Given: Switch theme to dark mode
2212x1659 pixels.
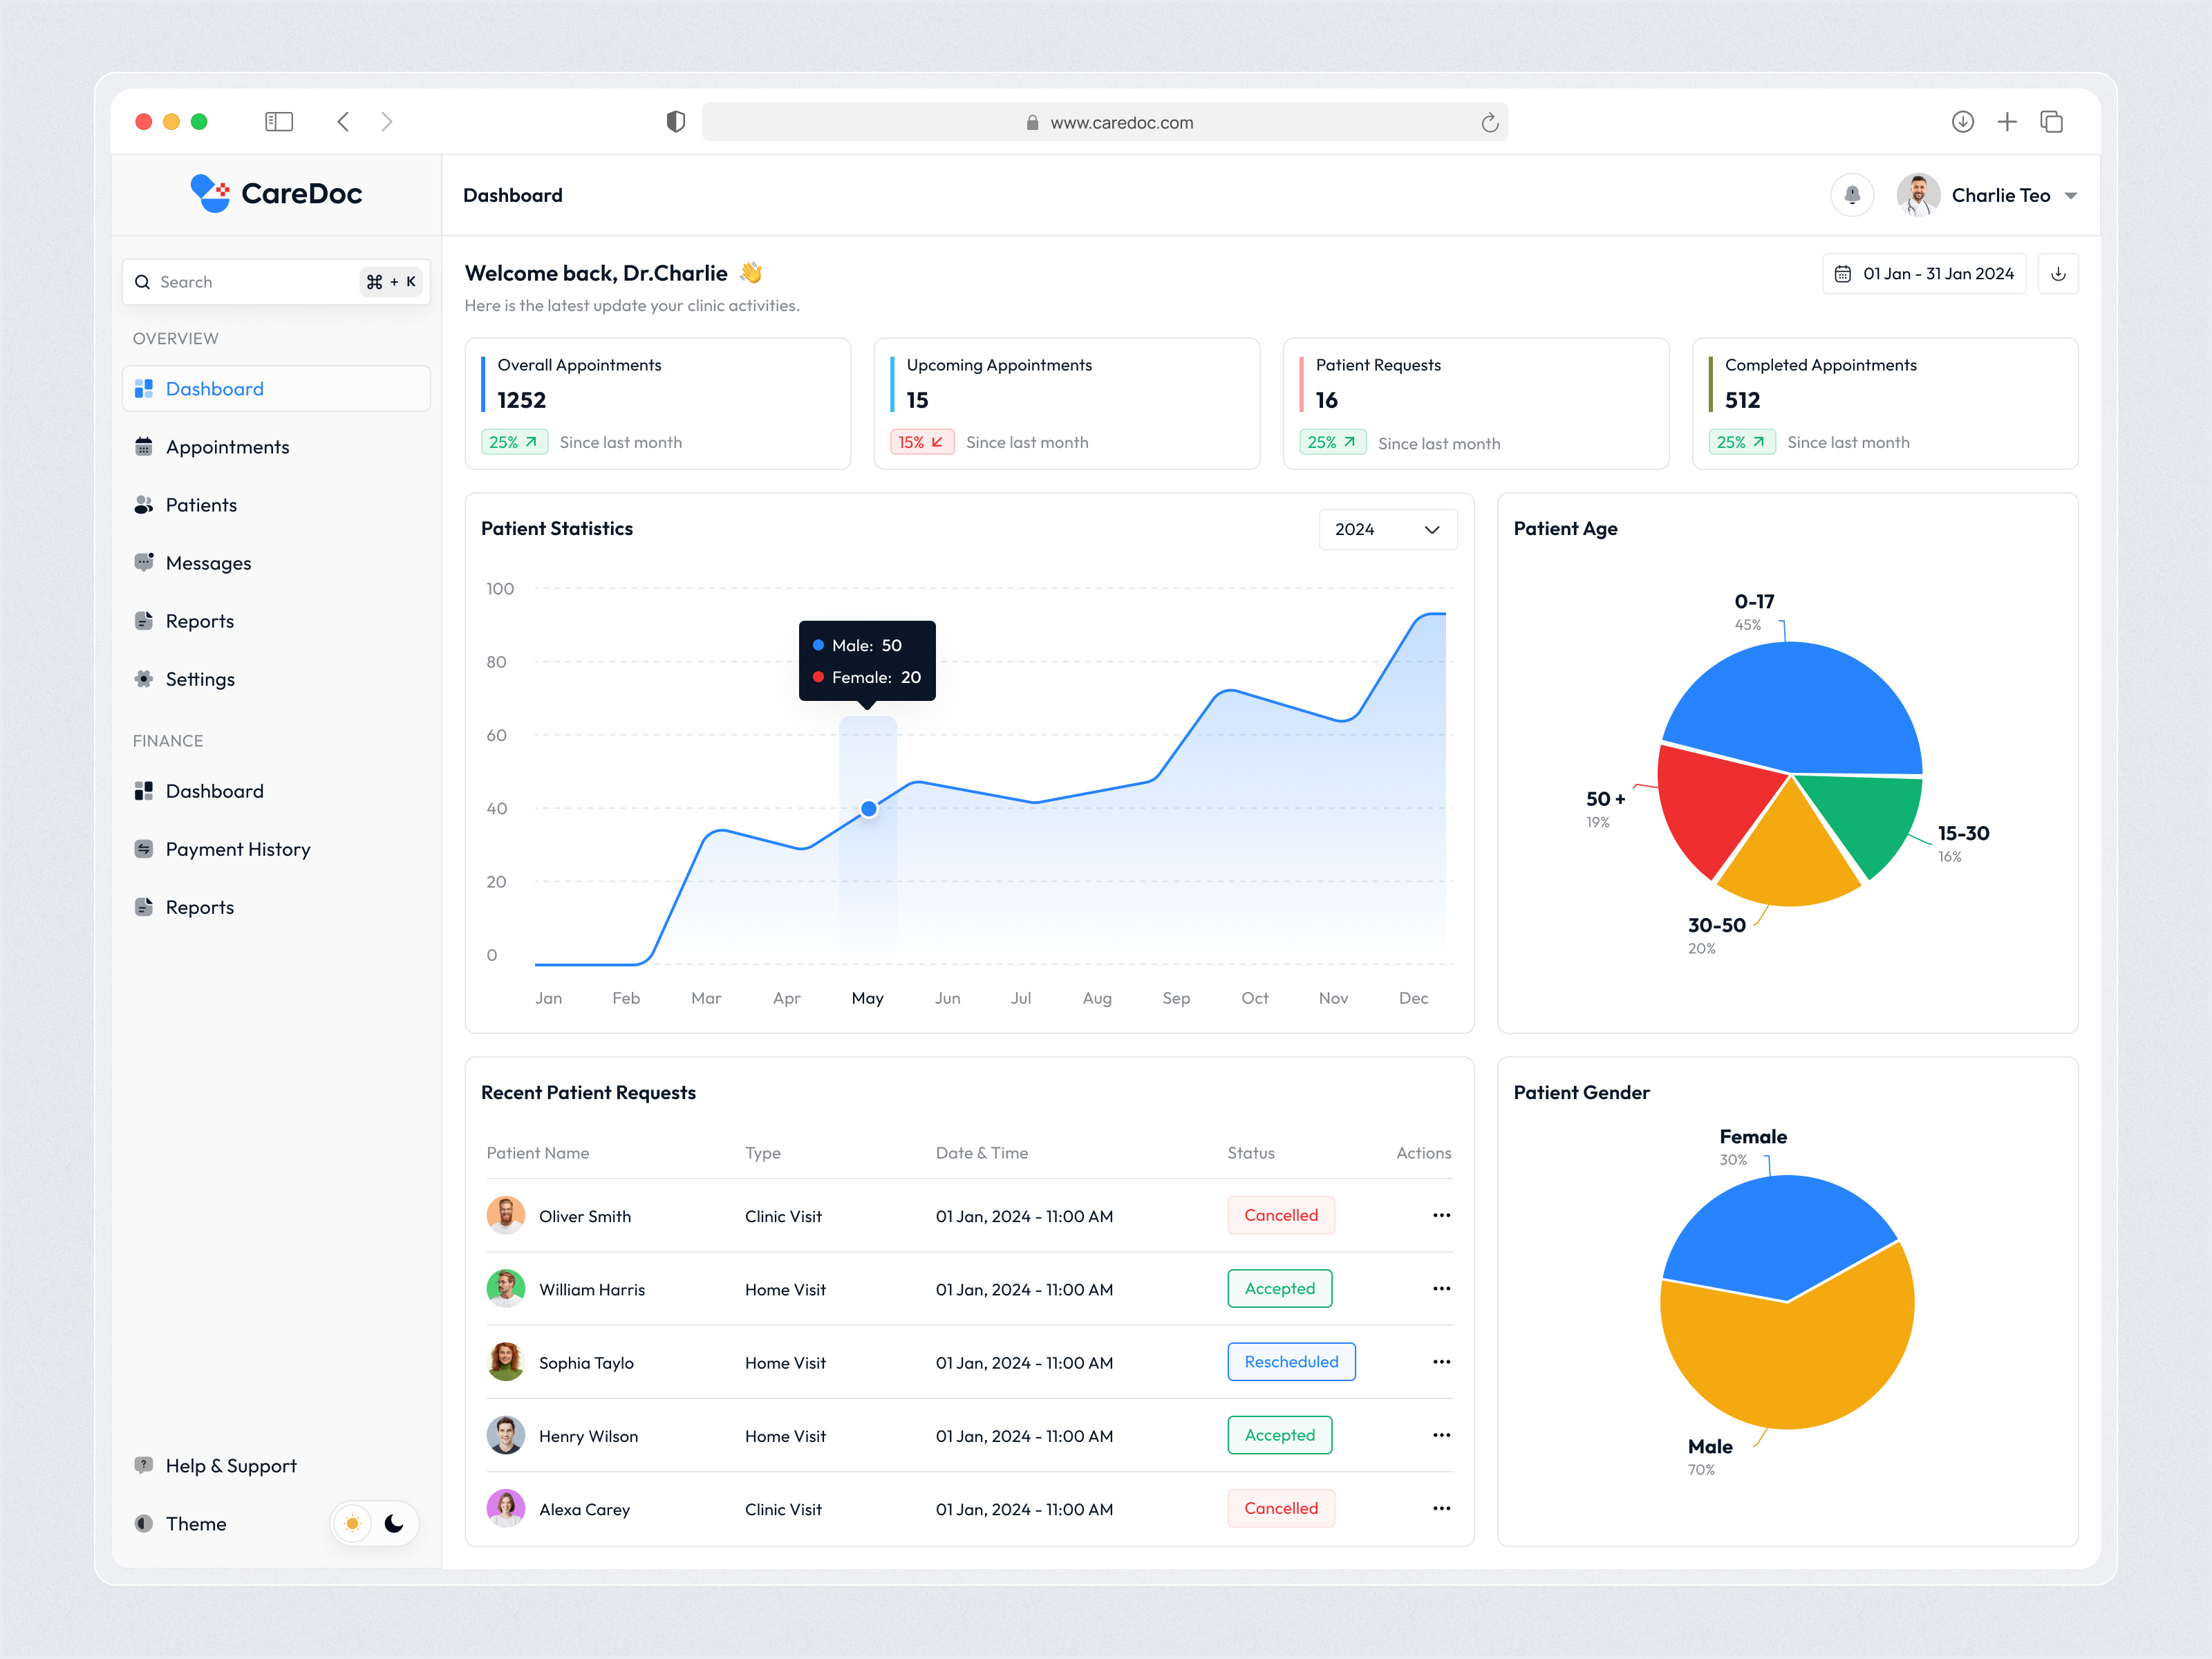Looking at the screenshot, I should pos(395,1524).
